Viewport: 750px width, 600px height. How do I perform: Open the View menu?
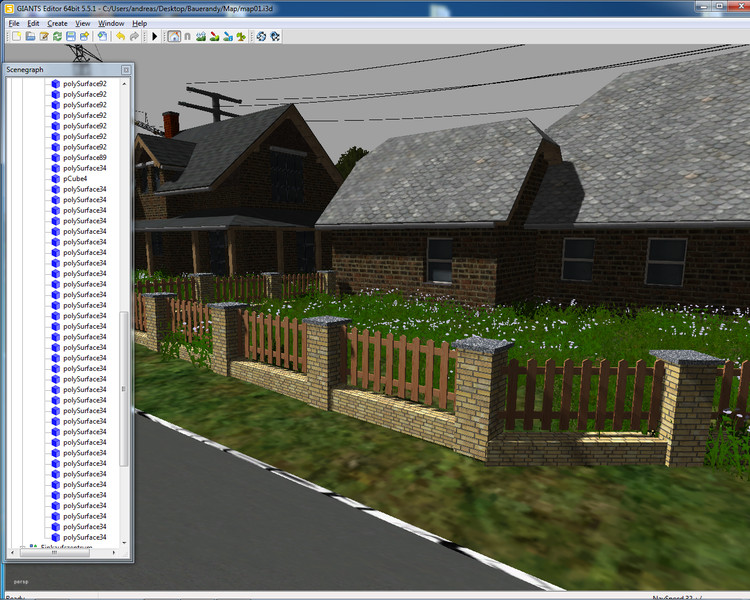click(82, 23)
